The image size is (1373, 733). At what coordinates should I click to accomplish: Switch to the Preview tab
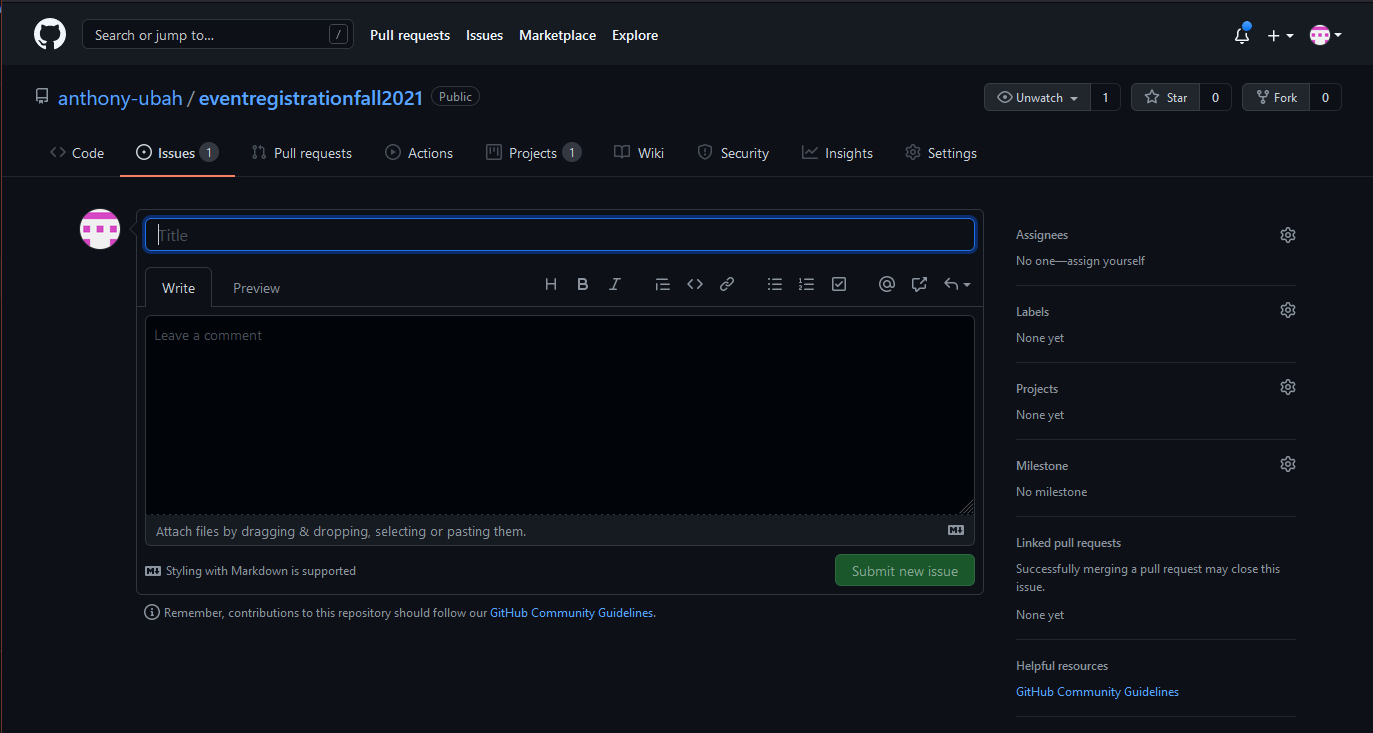click(256, 288)
